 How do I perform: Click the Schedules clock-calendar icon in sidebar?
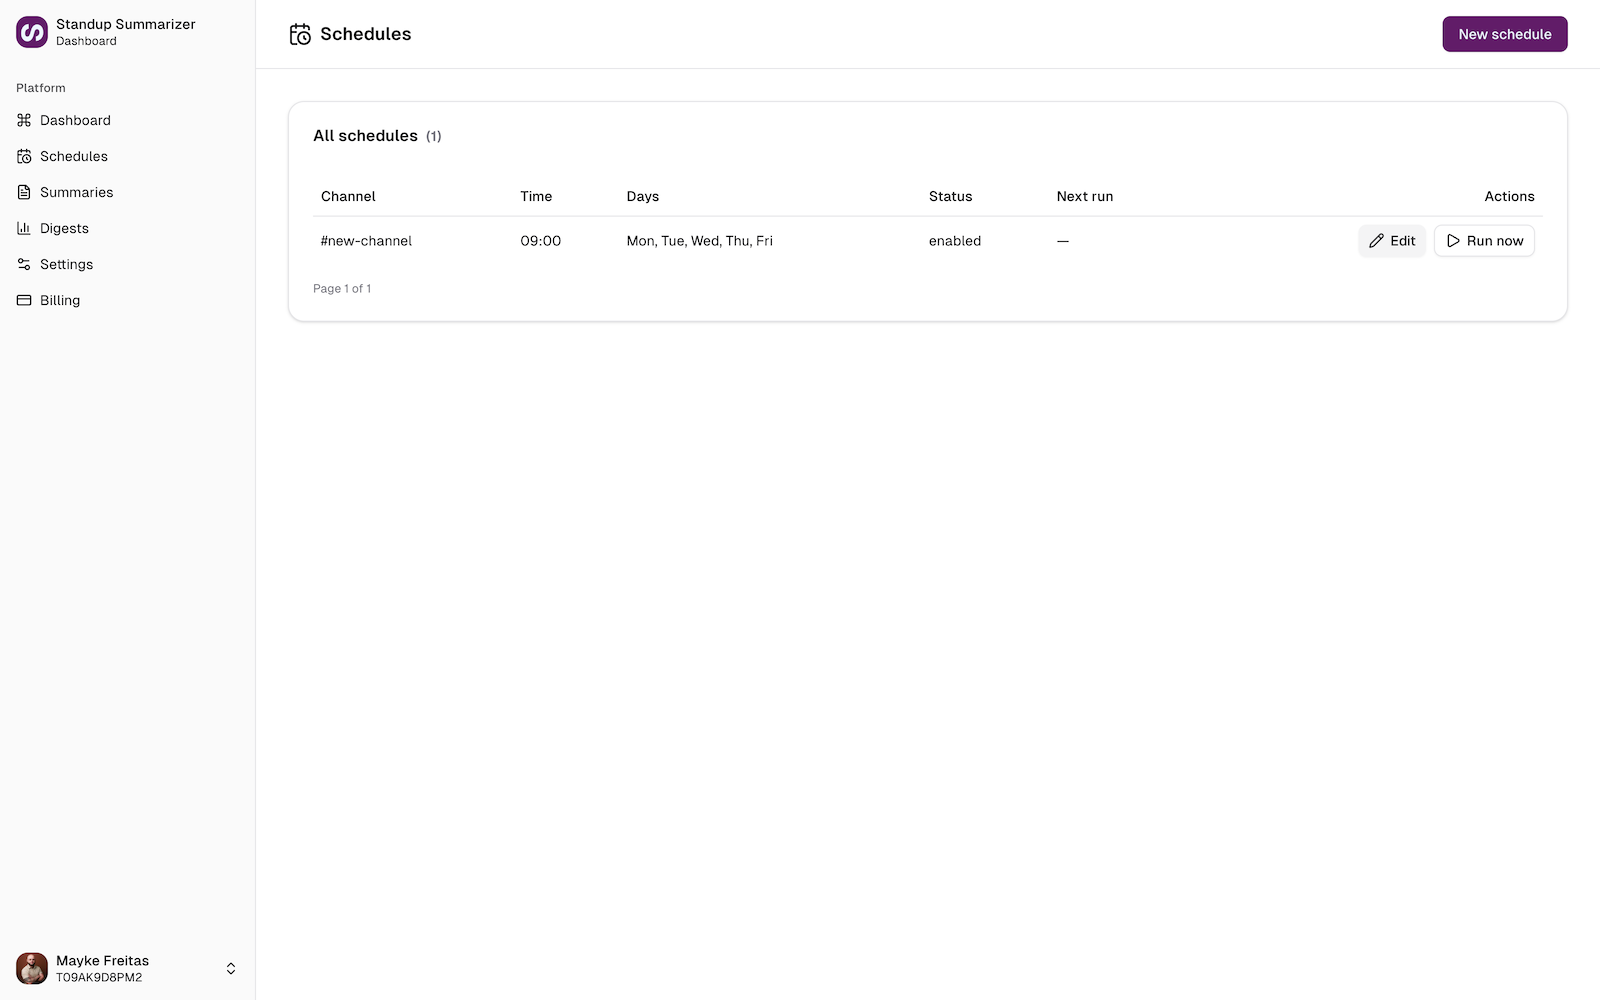24,156
